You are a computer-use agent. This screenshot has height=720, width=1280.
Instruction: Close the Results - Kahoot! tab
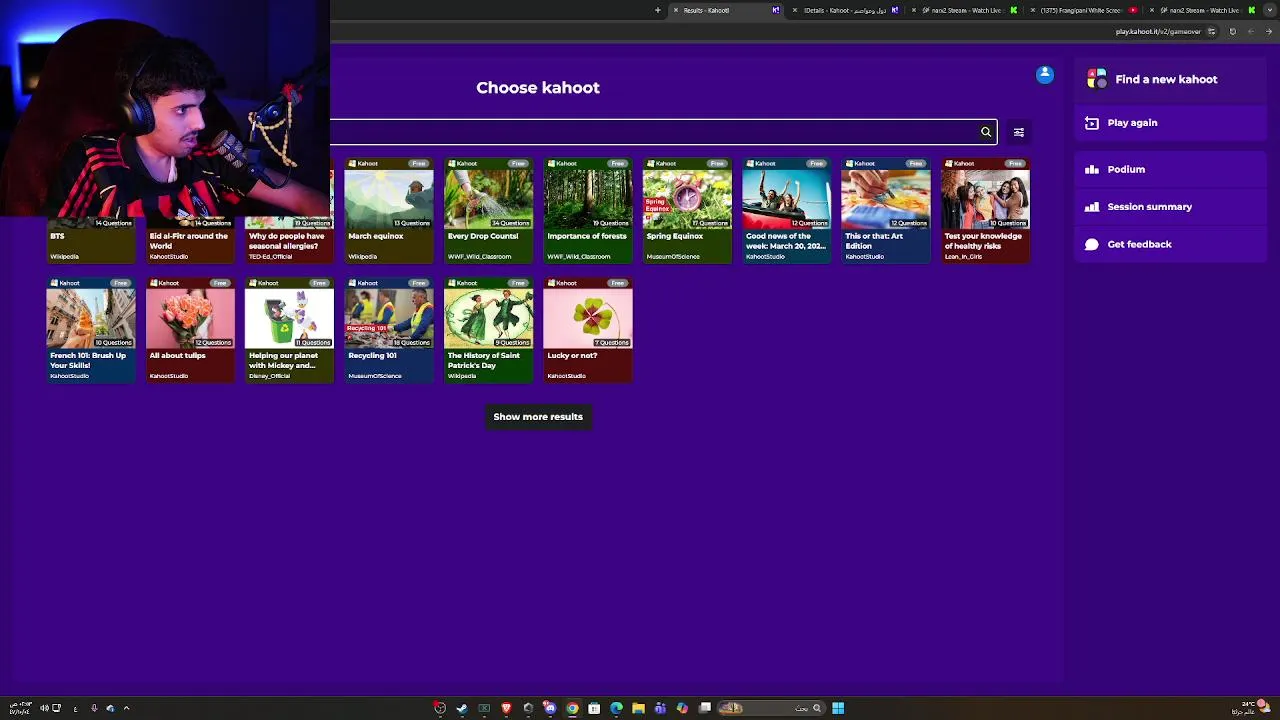pos(676,10)
